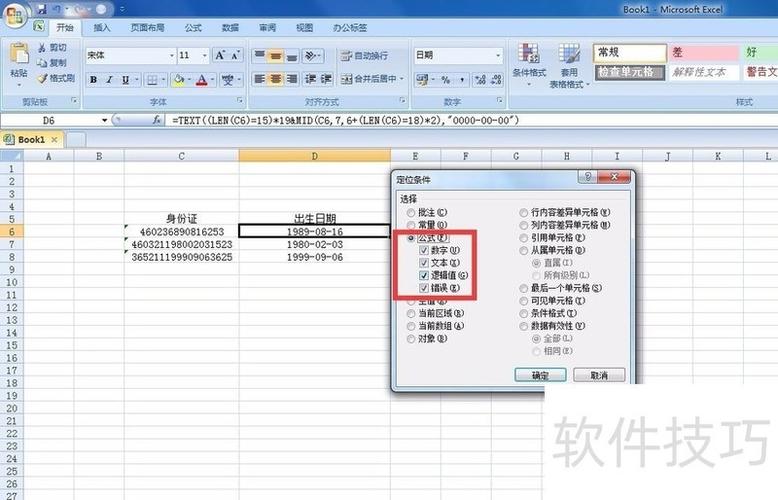
Task: Open Format as Table (套用表格格式)
Action: (x=569, y=65)
